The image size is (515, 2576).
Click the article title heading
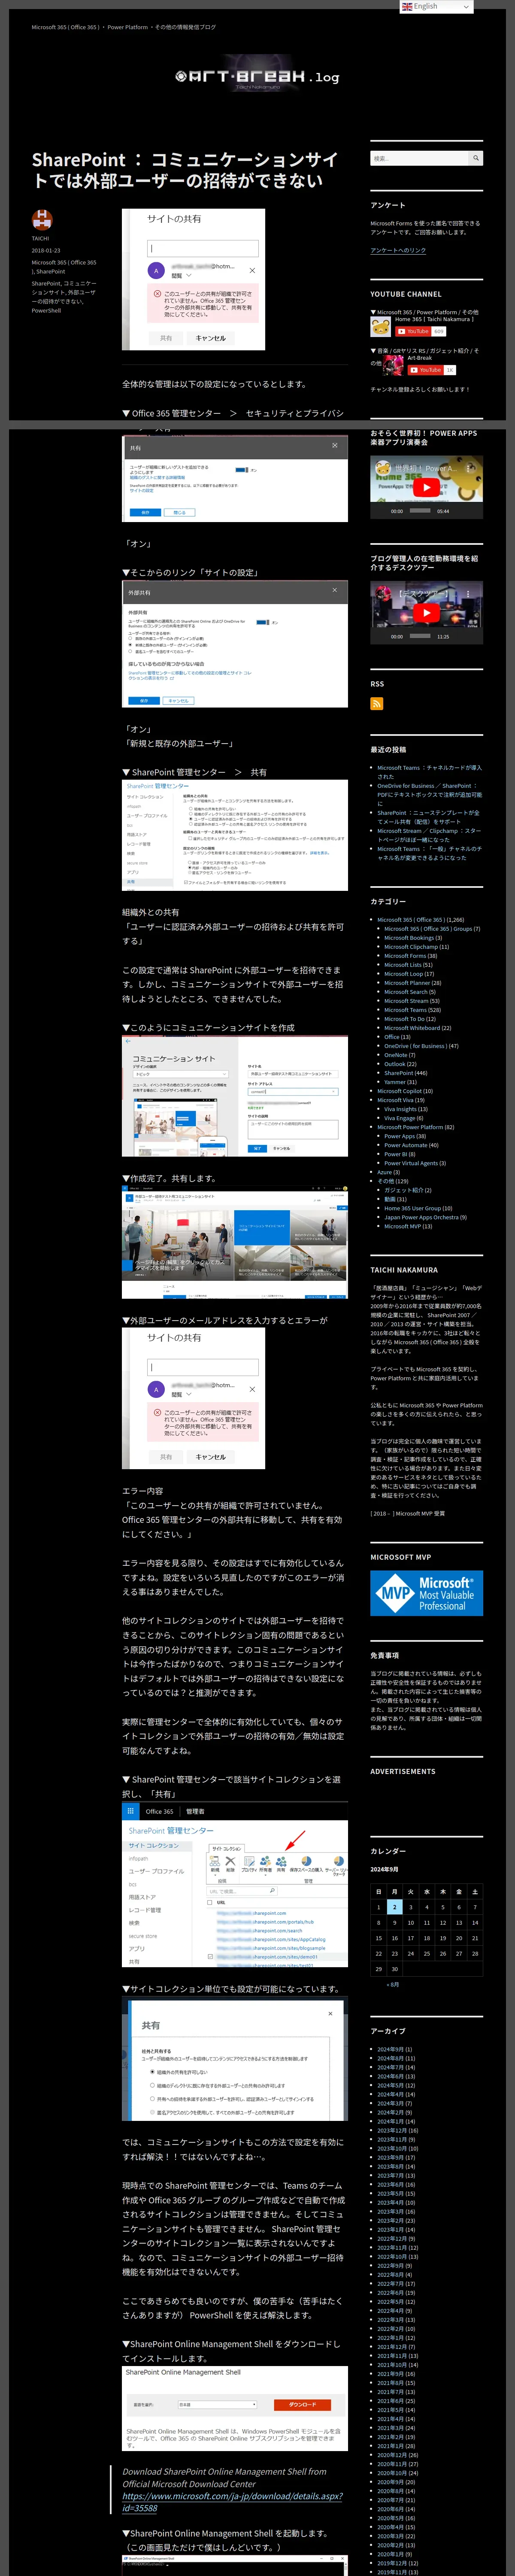click(184, 170)
